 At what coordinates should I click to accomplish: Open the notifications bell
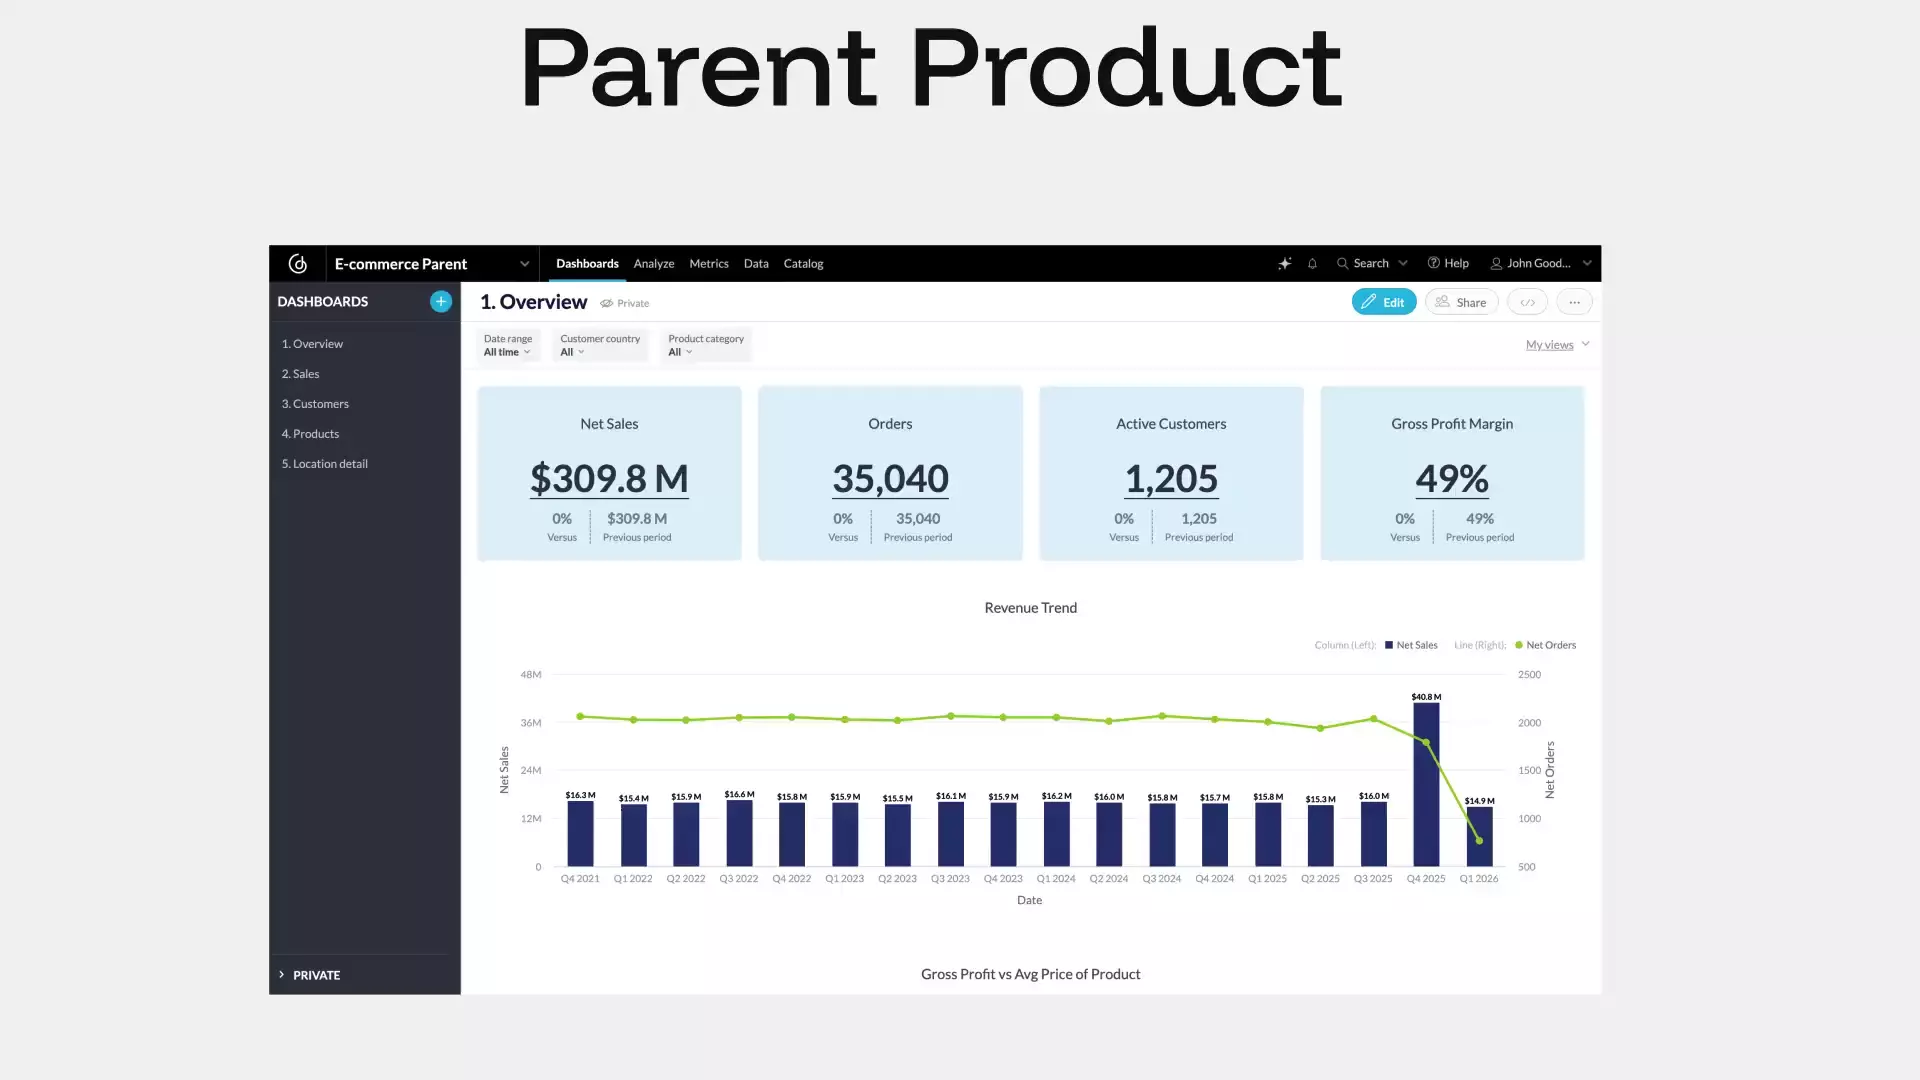[x=1312, y=264]
